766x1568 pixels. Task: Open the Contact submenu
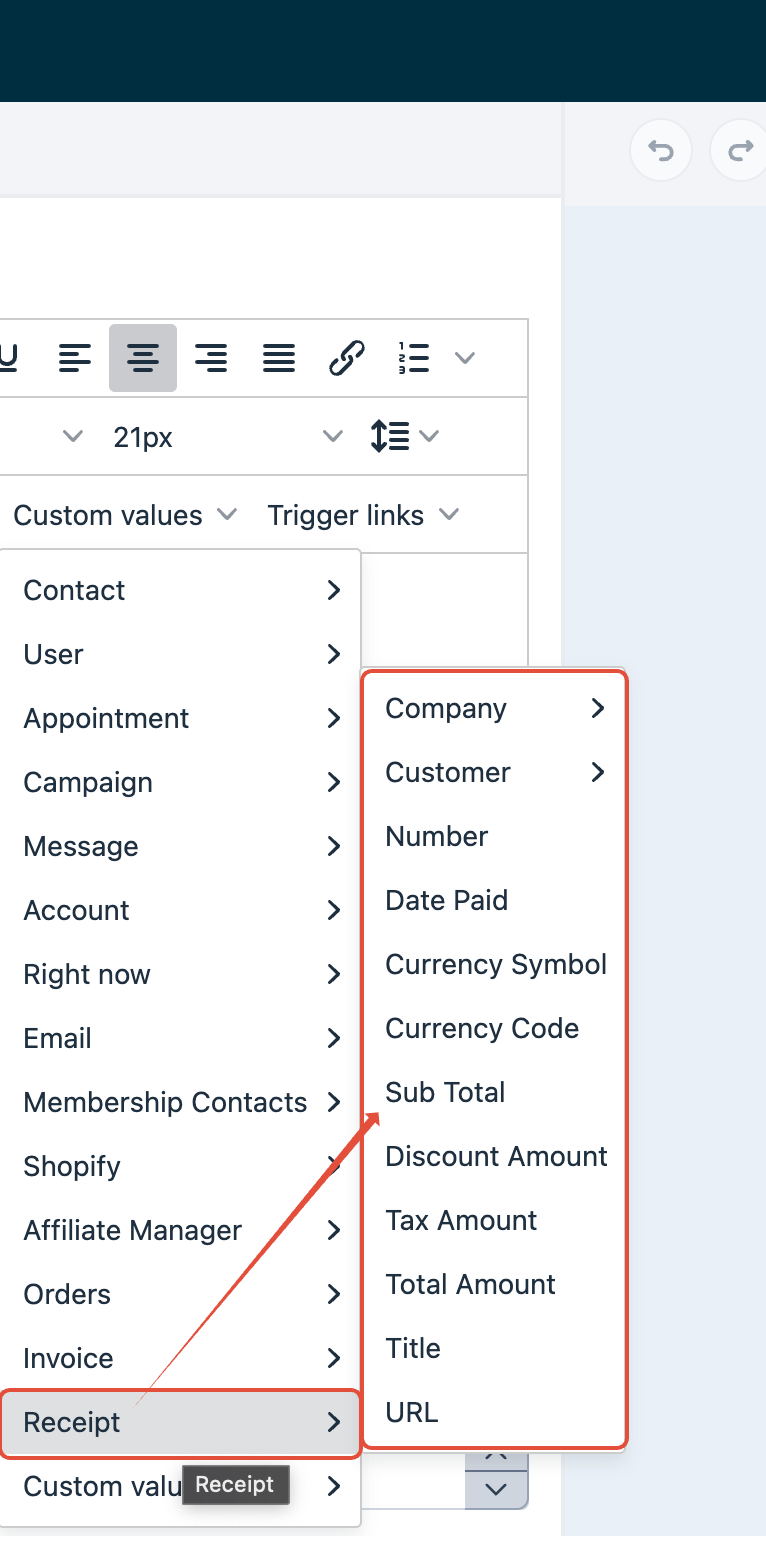[181, 590]
